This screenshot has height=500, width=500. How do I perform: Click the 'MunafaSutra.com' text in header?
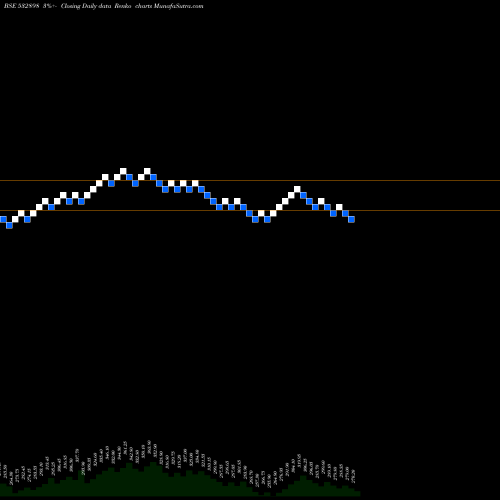179,6
